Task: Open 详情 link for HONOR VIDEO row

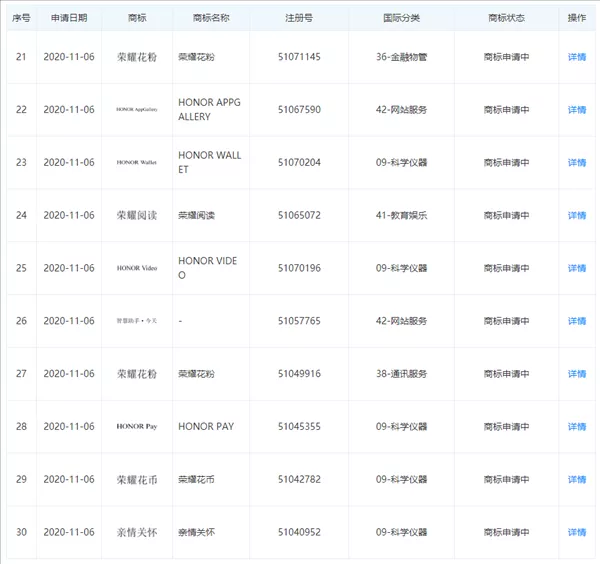Action: [577, 268]
